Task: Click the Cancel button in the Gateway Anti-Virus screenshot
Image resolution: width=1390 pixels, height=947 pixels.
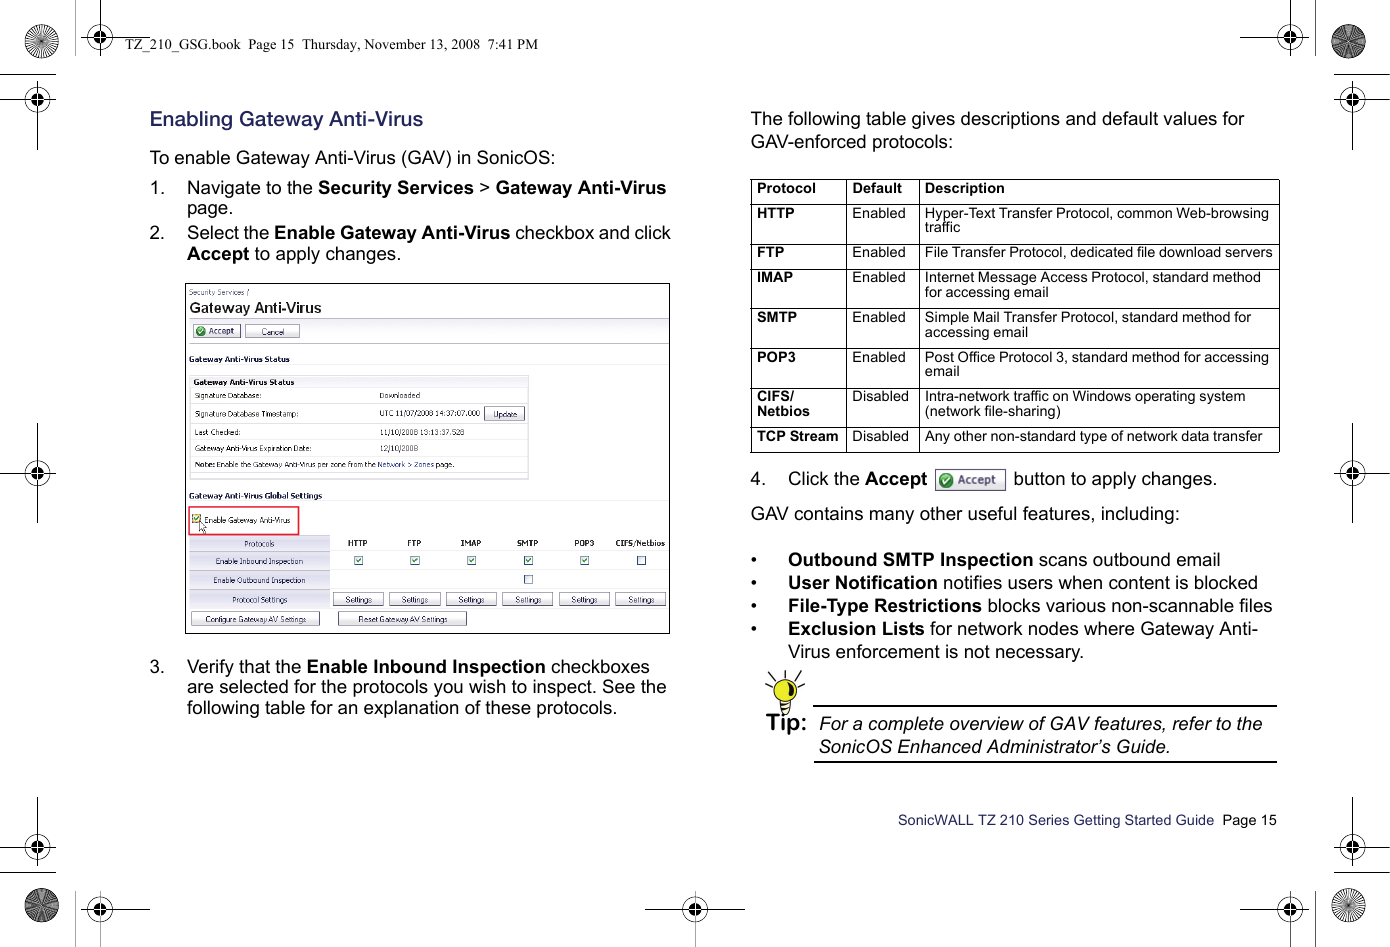Action: pos(272,331)
